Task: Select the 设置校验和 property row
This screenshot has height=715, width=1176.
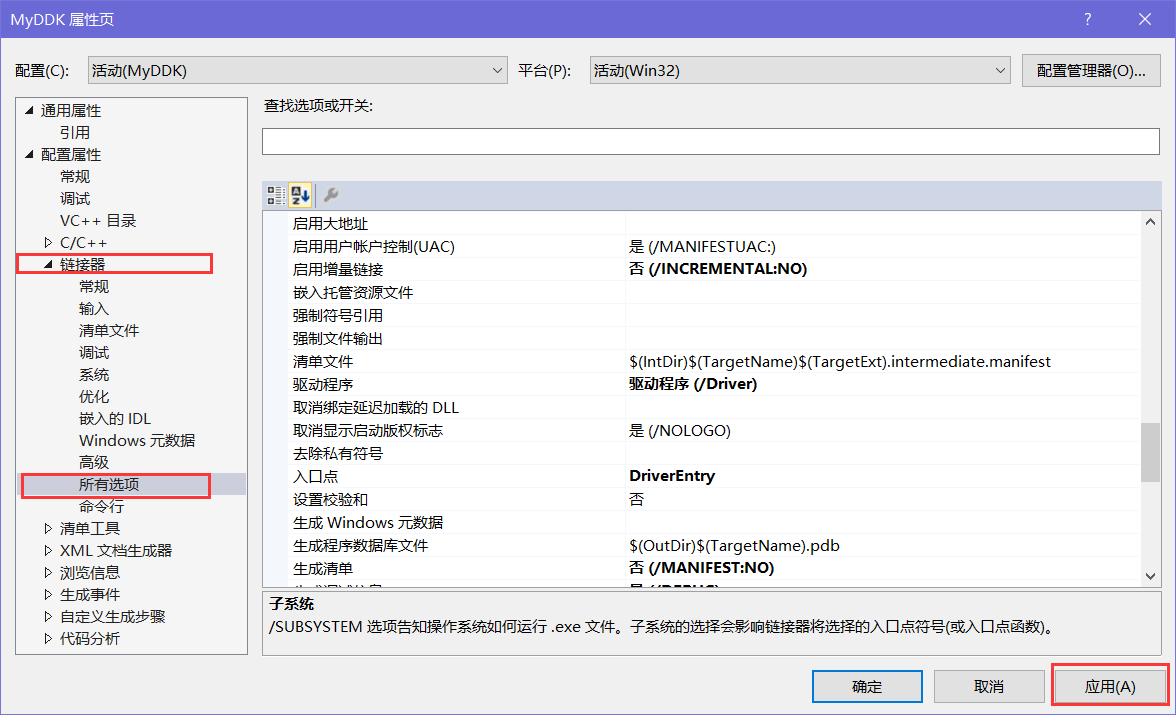Action: coord(715,500)
